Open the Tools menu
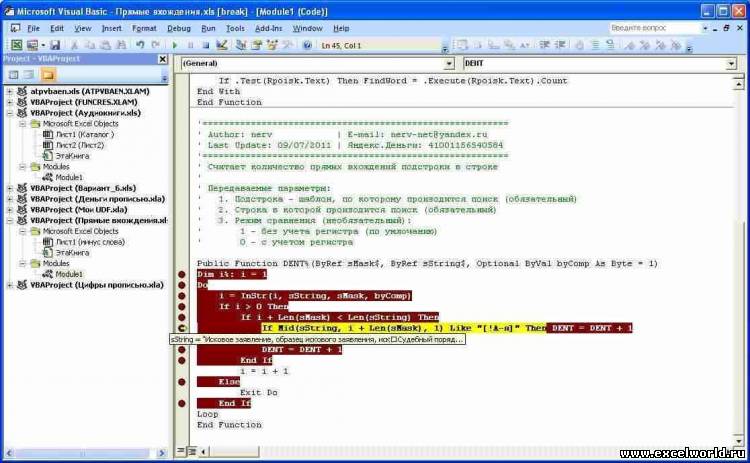Image resolution: width=750 pixels, height=463 pixels. click(x=235, y=28)
